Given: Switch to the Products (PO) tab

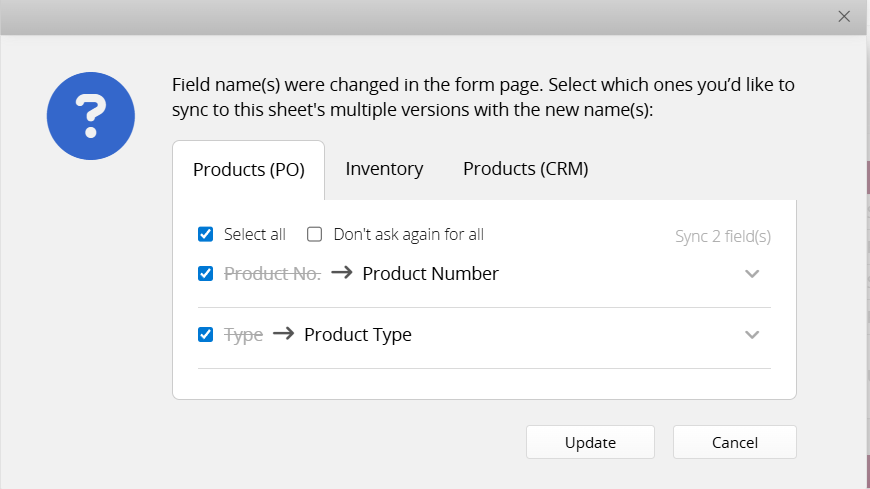Looking at the screenshot, I should click(249, 170).
